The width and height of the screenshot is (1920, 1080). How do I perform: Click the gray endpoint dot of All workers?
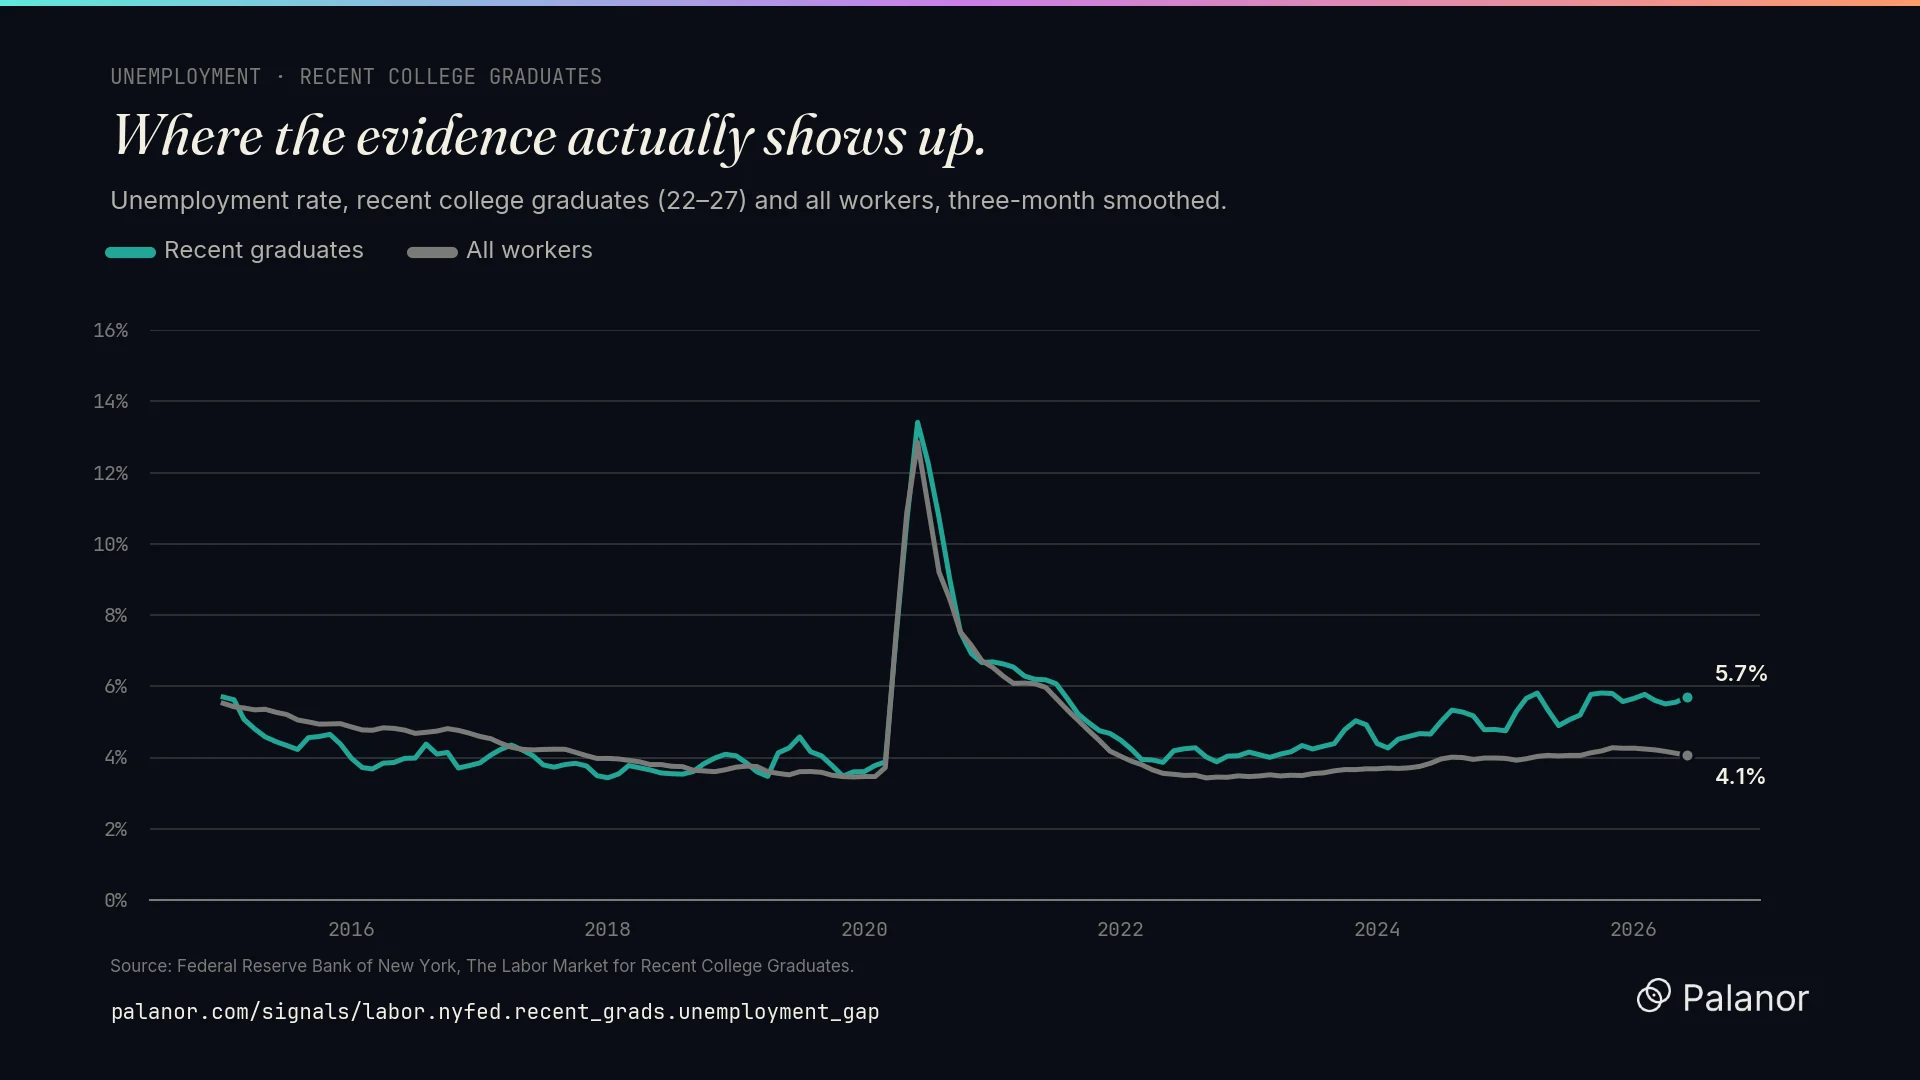[x=1687, y=756]
